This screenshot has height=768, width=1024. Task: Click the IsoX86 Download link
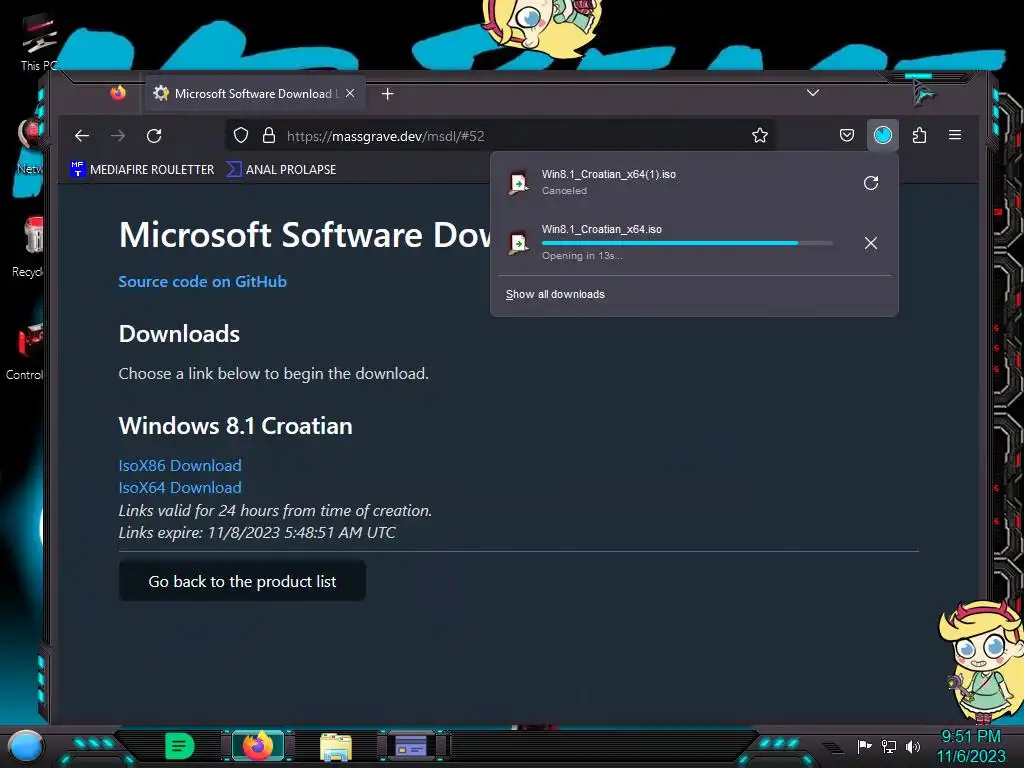180,466
